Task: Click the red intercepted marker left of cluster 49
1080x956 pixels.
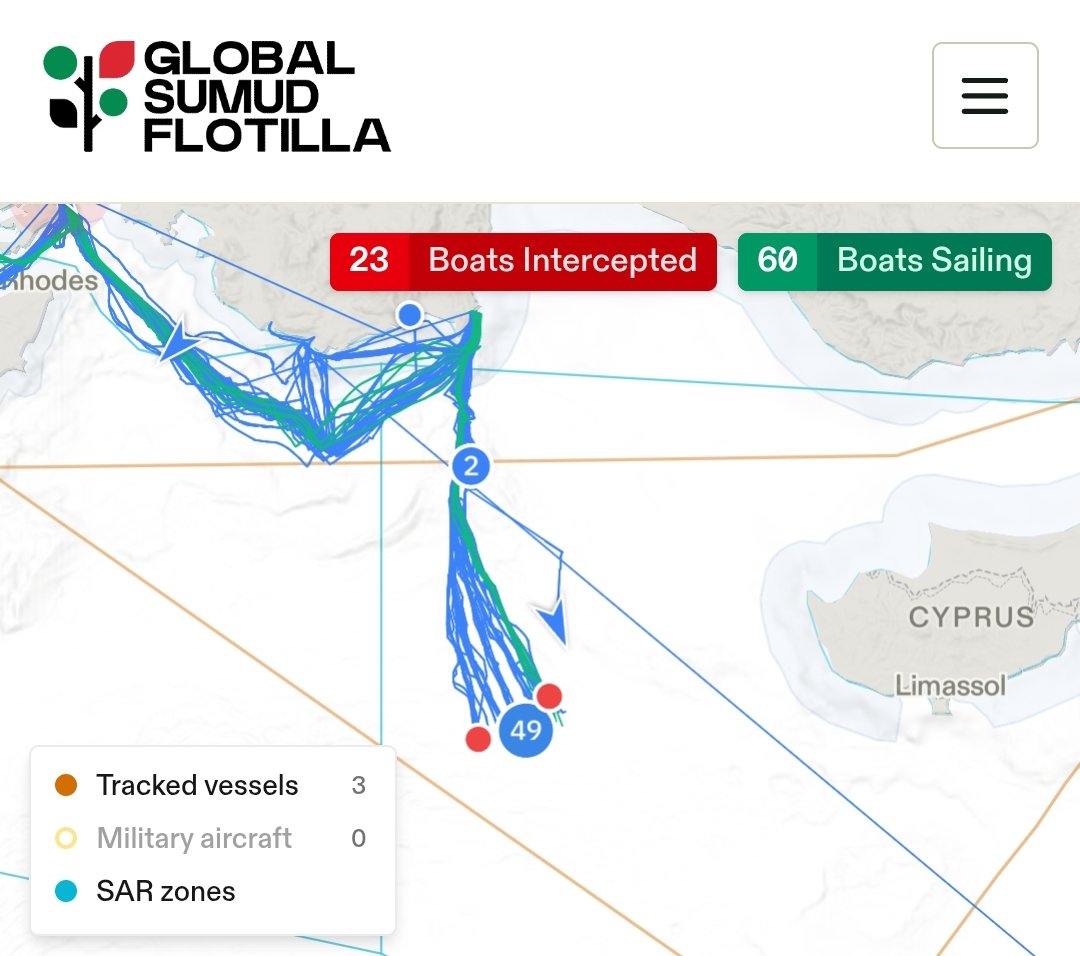Action: tap(478, 738)
